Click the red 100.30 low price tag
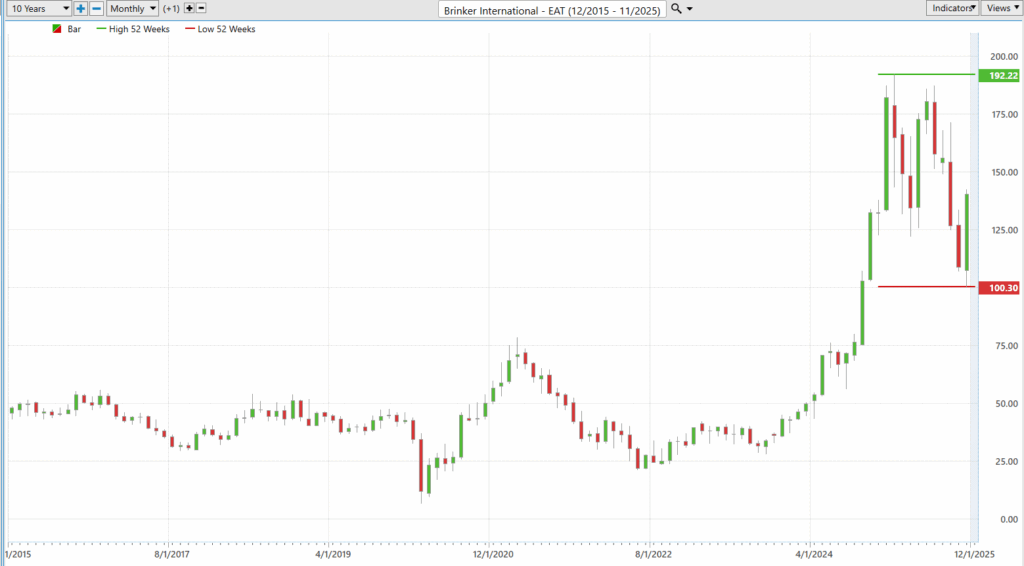This screenshot has width=1024, height=566. pos(999,288)
